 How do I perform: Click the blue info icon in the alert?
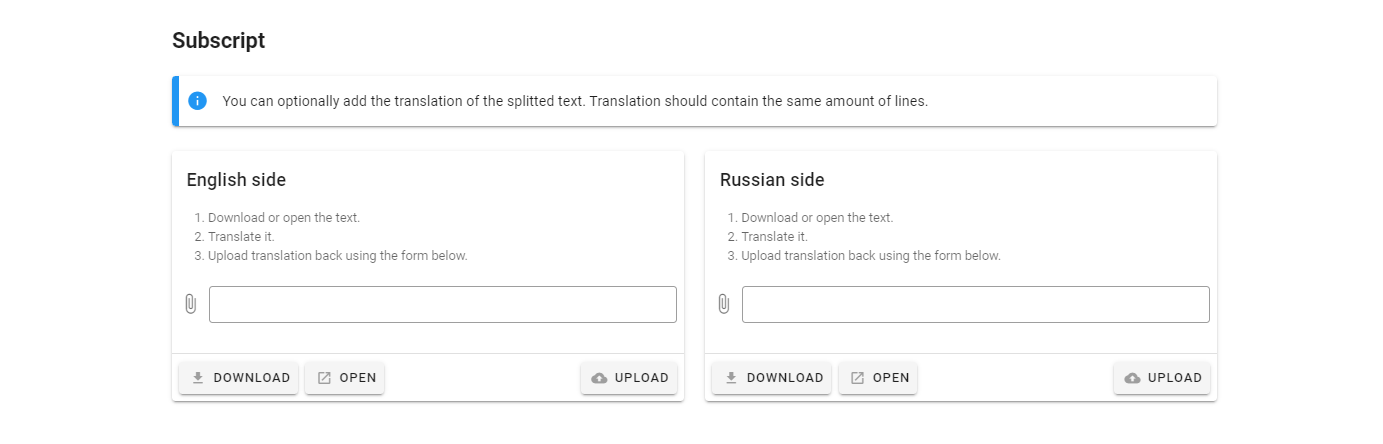click(x=197, y=101)
